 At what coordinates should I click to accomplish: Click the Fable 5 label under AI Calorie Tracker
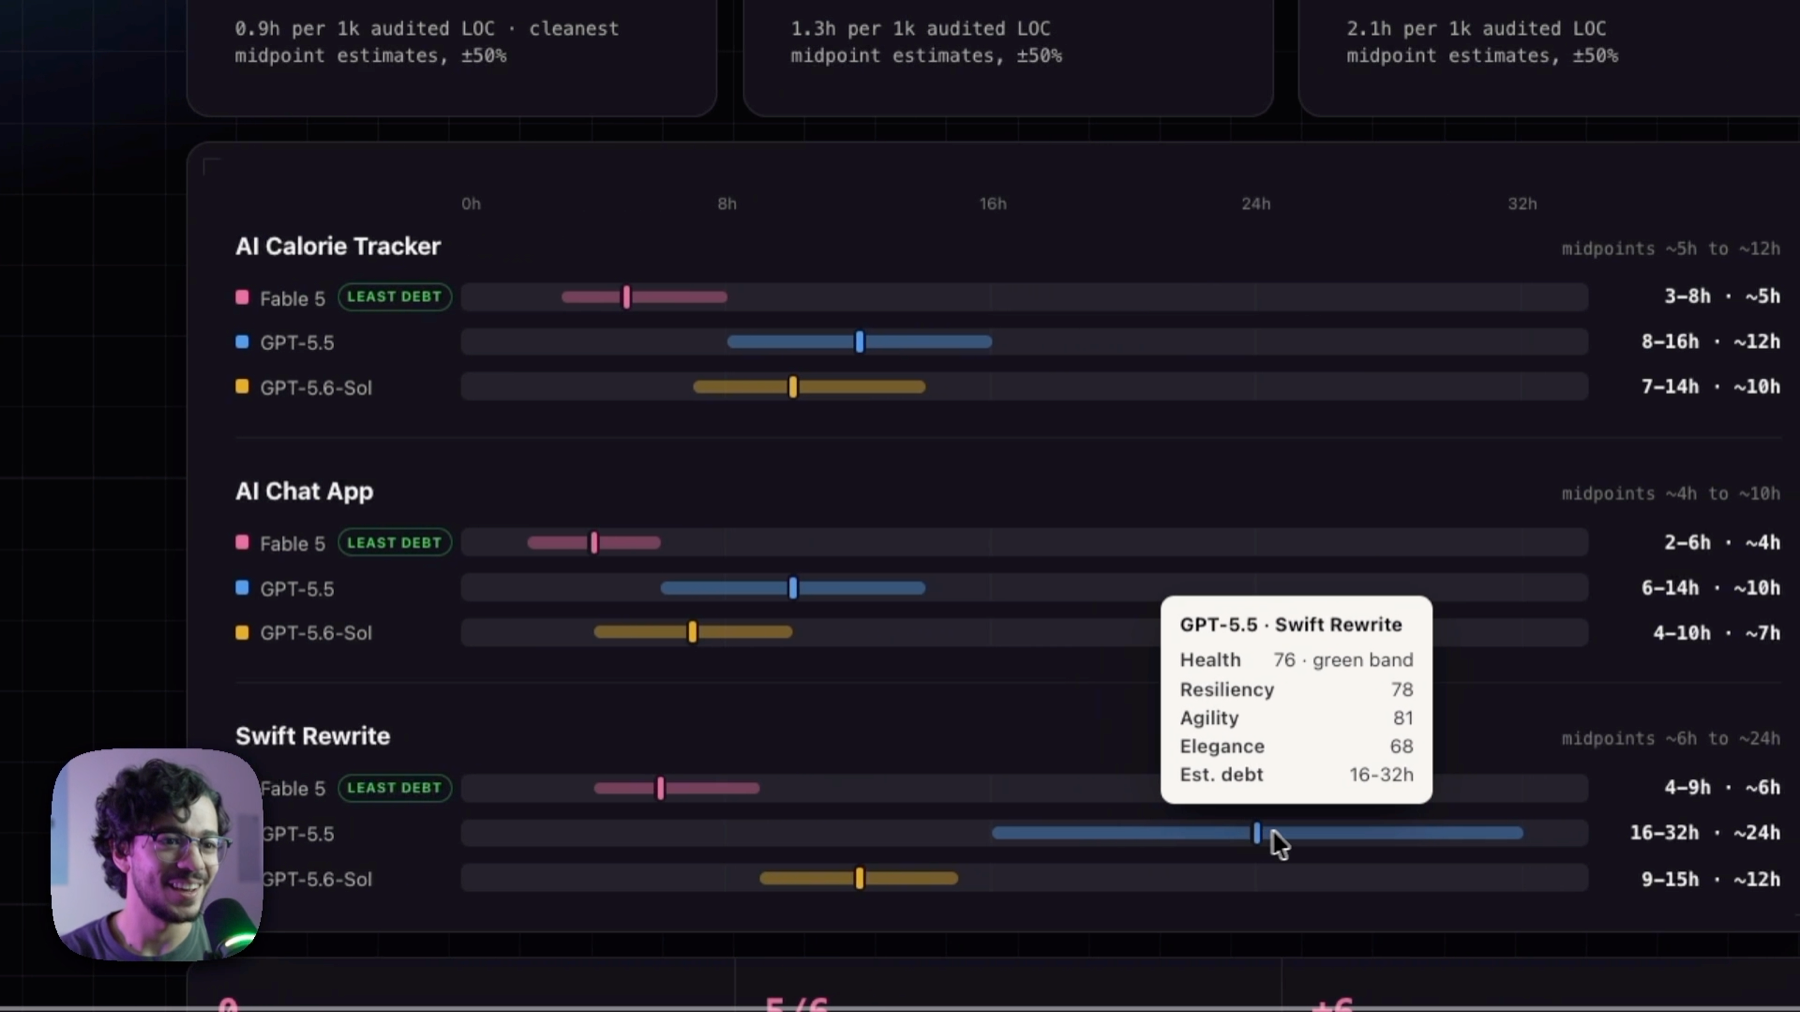coord(292,298)
